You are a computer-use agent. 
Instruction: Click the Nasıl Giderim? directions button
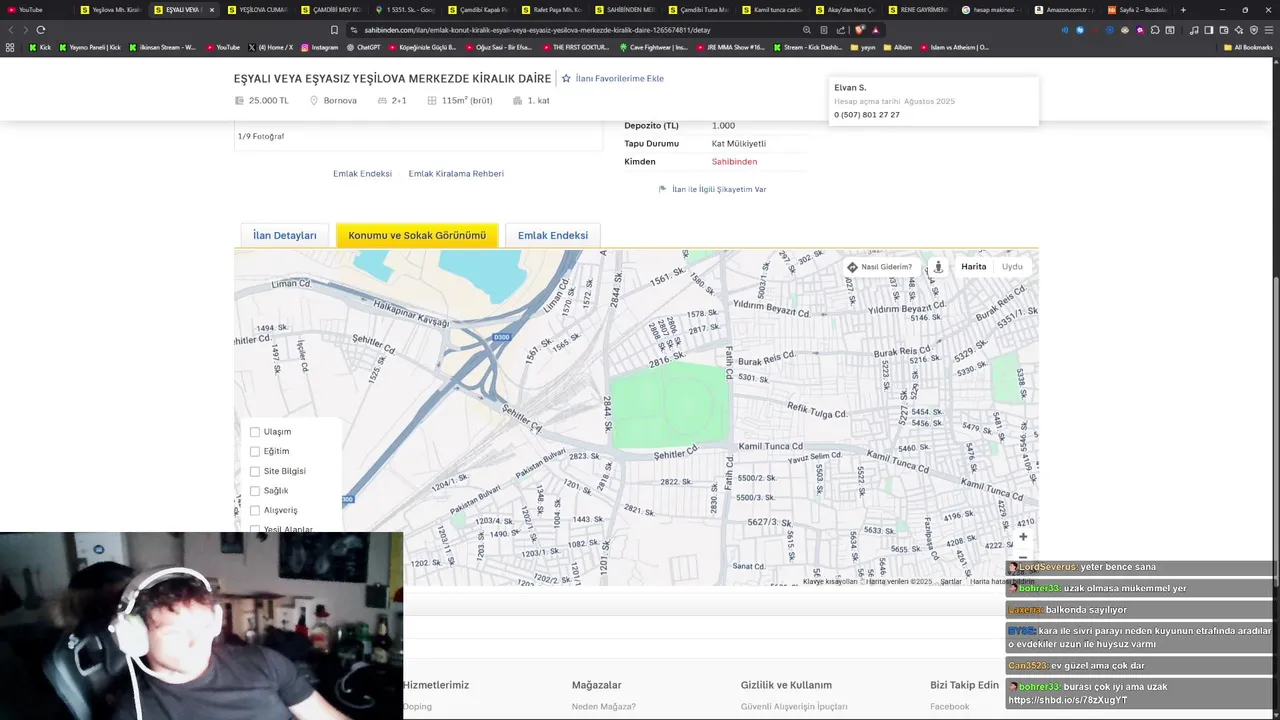(x=880, y=267)
